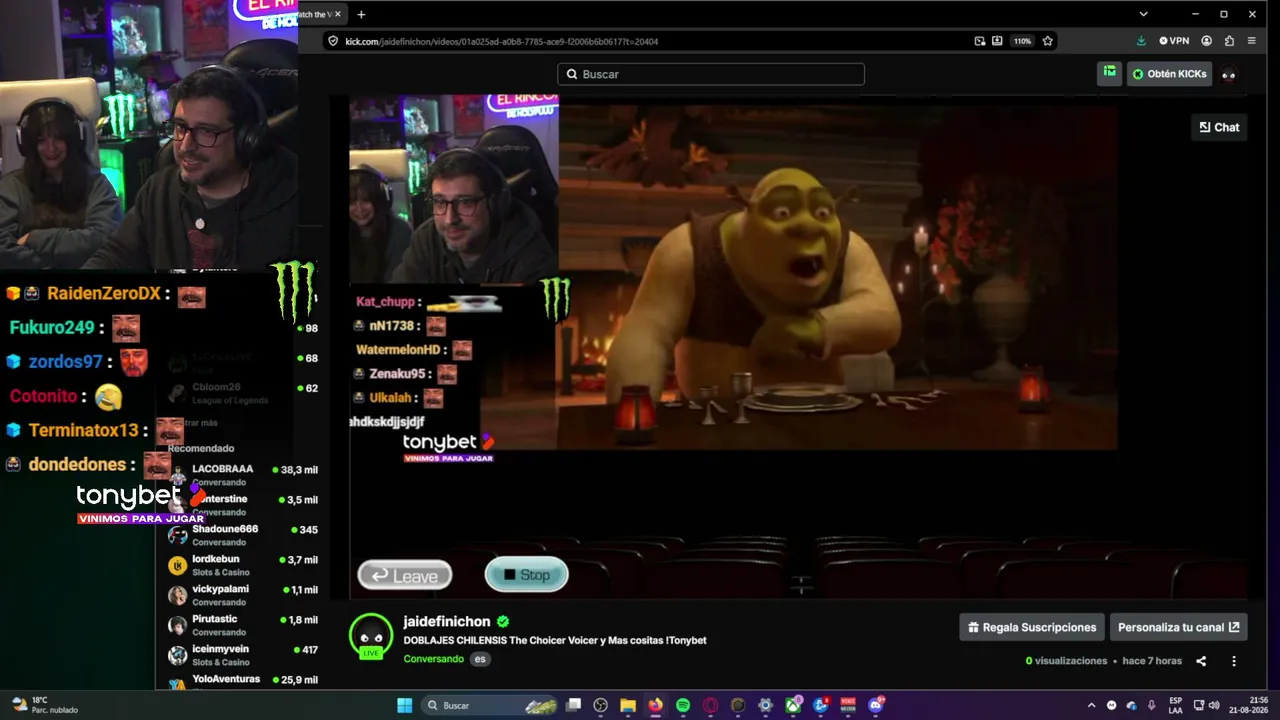Click the site security shield icon
The width and height of the screenshot is (1280, 720).
[x=333, y=41]
